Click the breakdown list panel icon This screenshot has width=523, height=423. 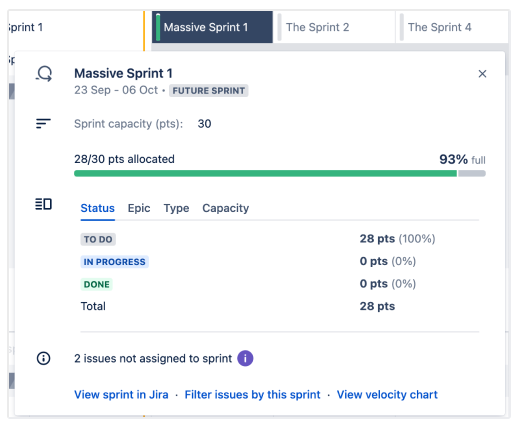coord(43,204)
